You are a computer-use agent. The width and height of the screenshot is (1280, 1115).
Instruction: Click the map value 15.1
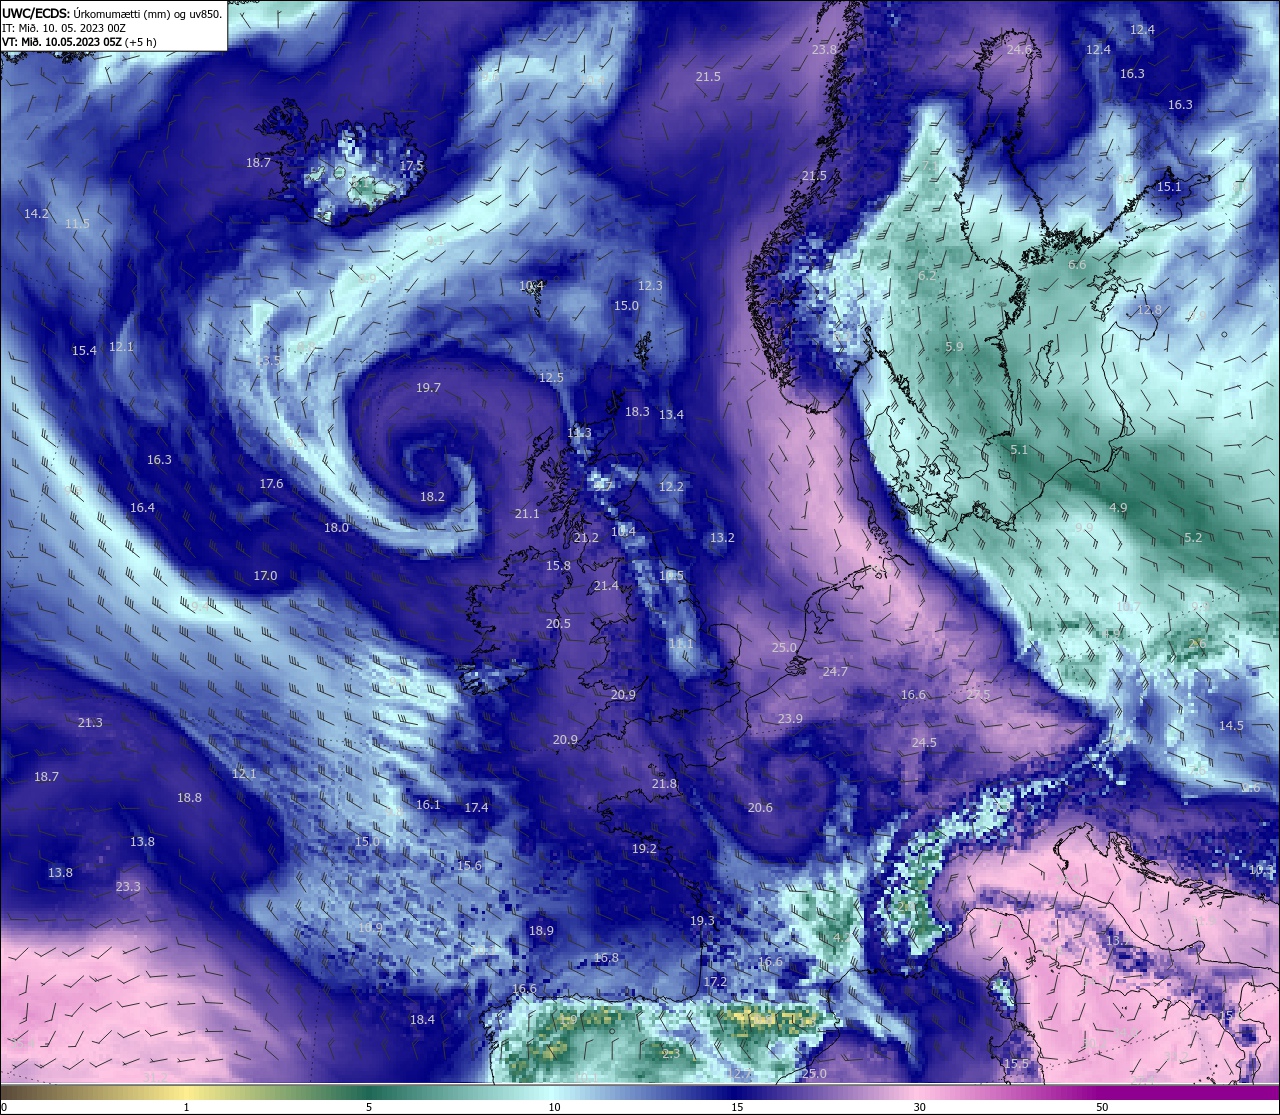tap(1169, 187)
